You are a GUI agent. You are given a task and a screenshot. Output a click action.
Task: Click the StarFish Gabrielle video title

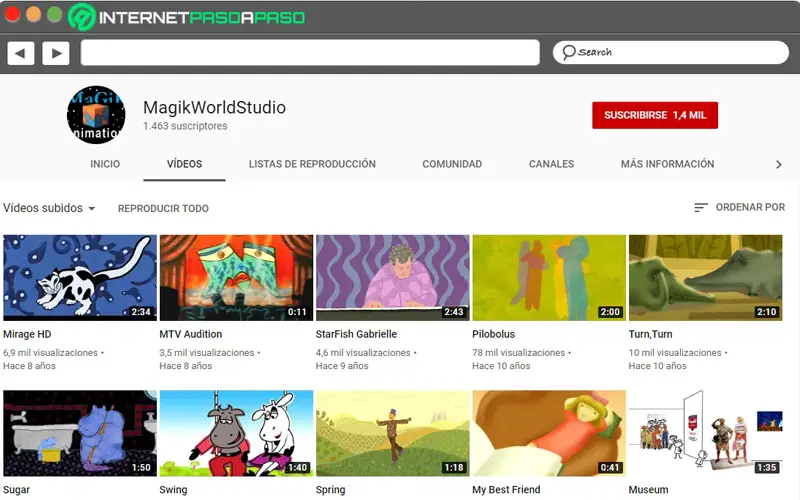[356, 334]
